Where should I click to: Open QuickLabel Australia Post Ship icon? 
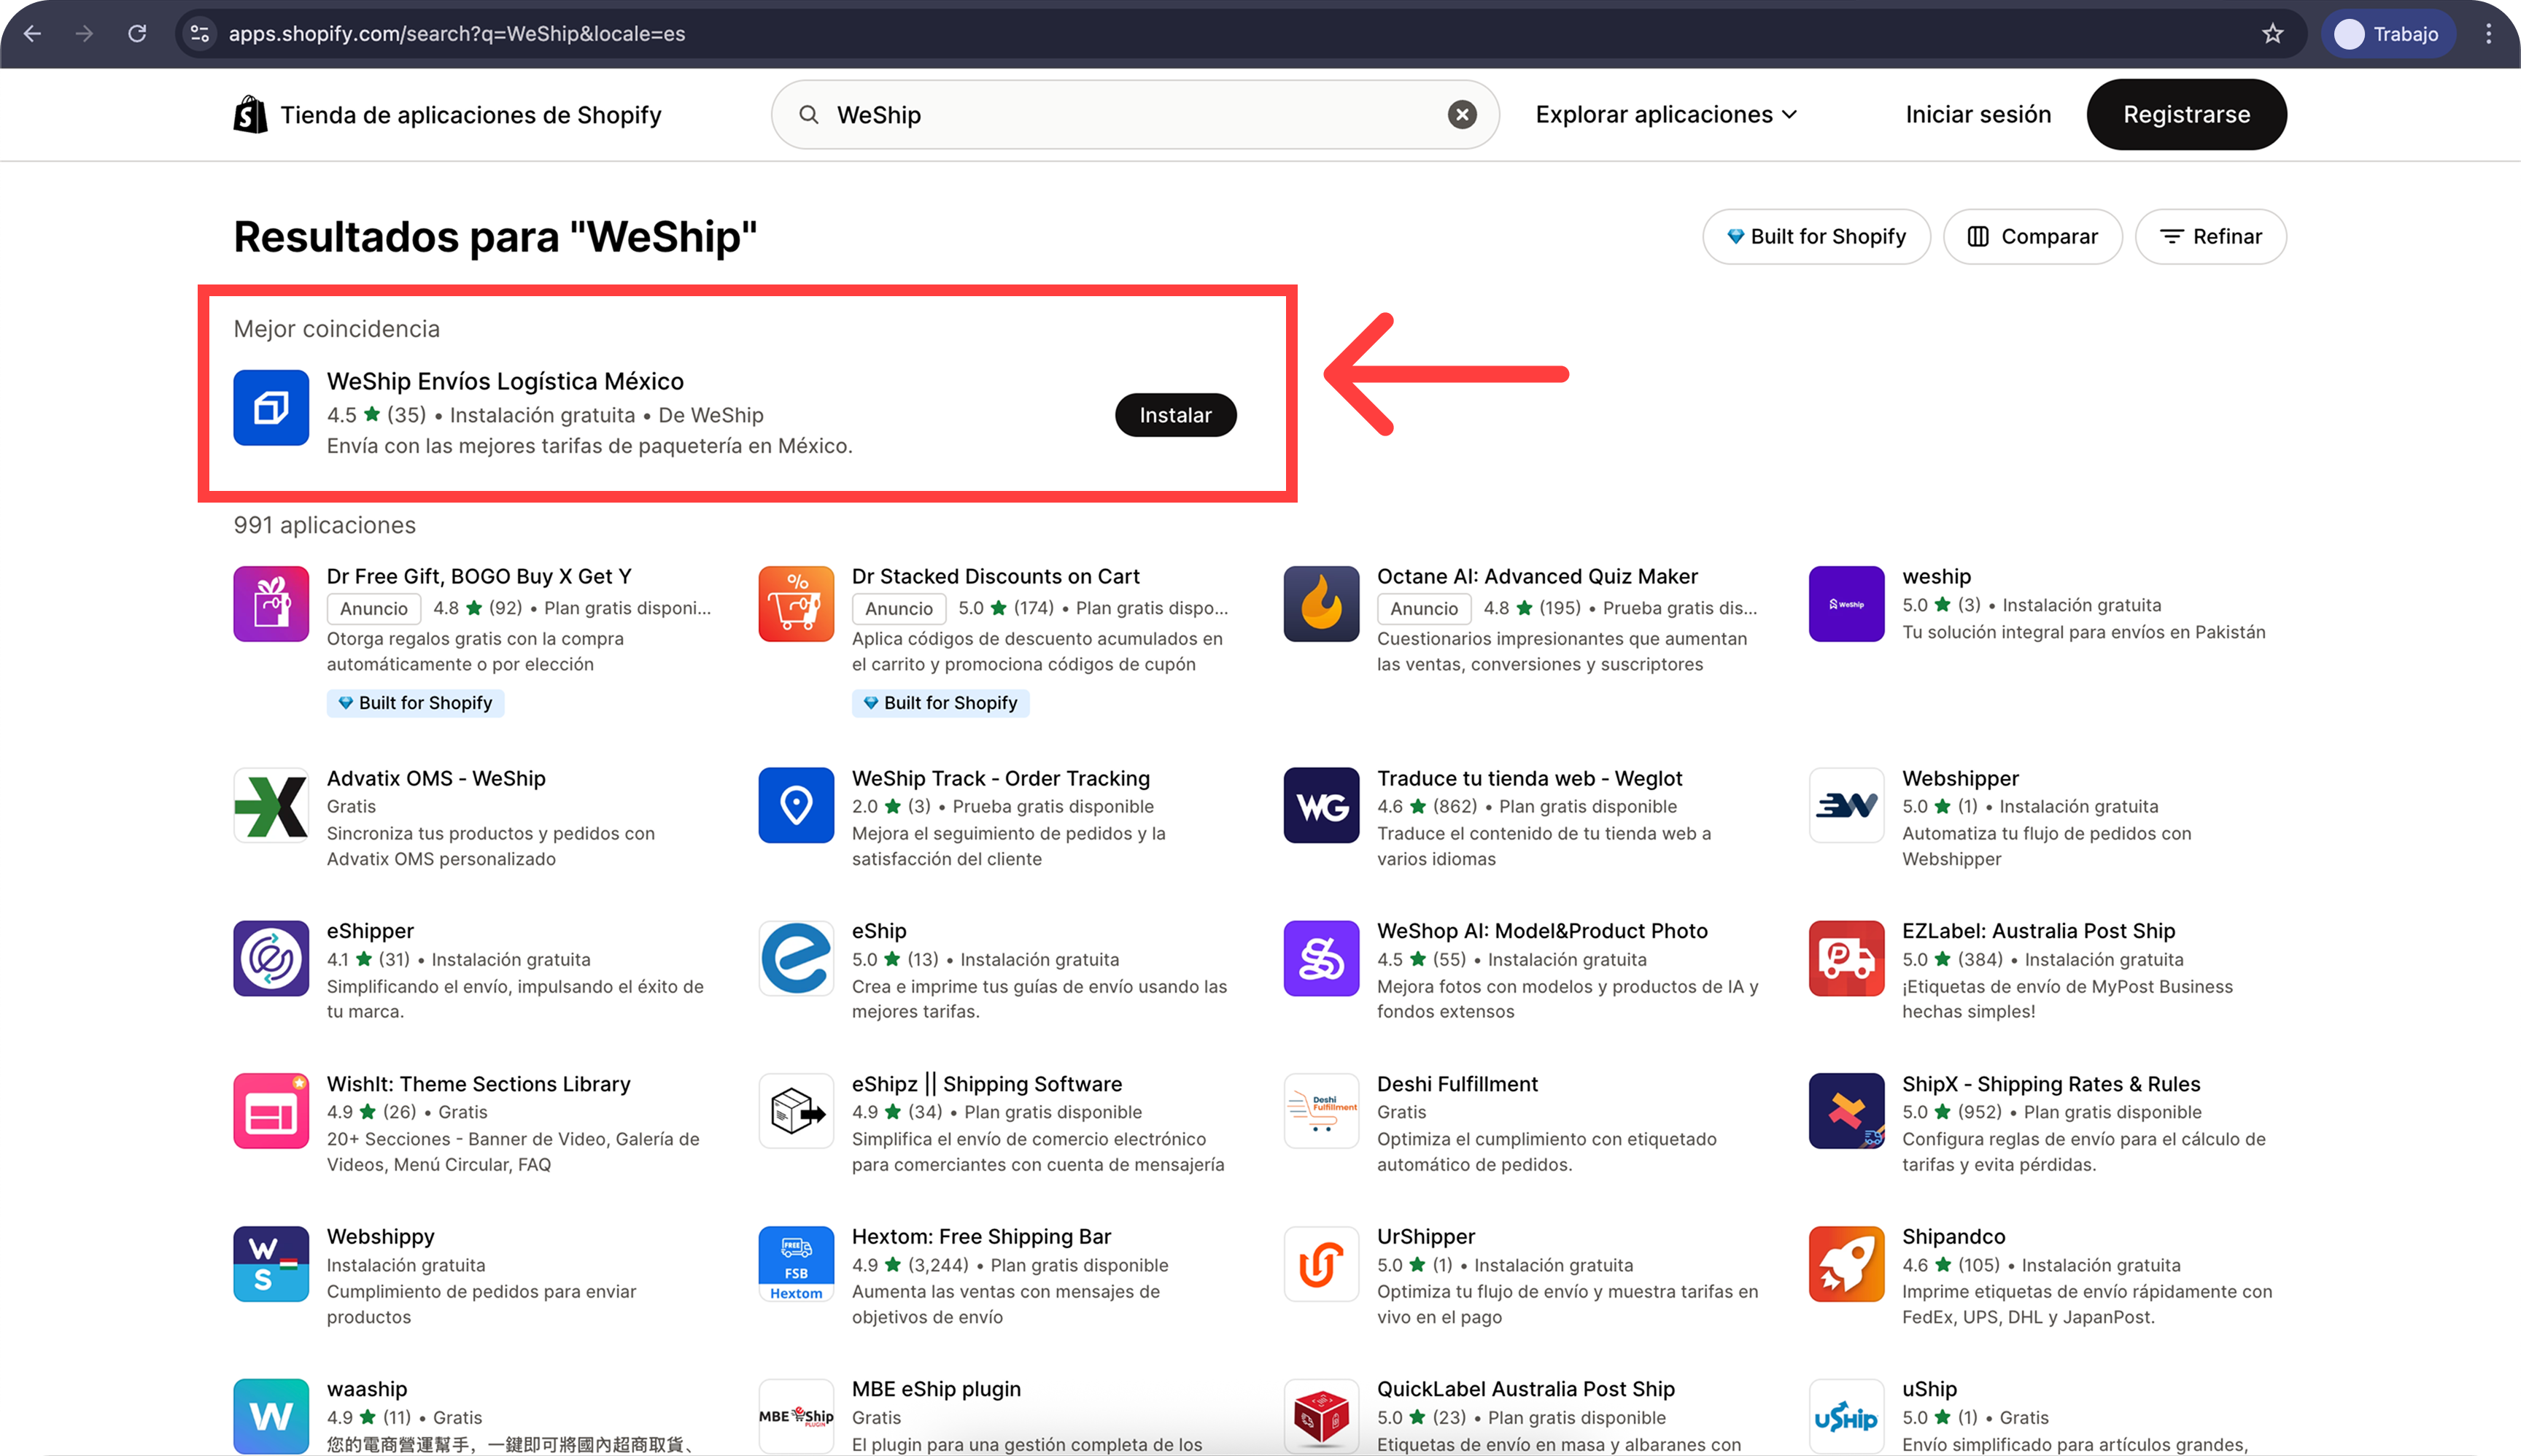point(1321,1416)
